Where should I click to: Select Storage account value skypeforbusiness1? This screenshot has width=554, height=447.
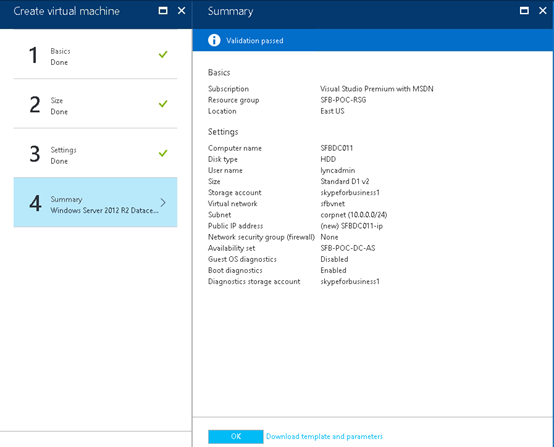(350, 193)
